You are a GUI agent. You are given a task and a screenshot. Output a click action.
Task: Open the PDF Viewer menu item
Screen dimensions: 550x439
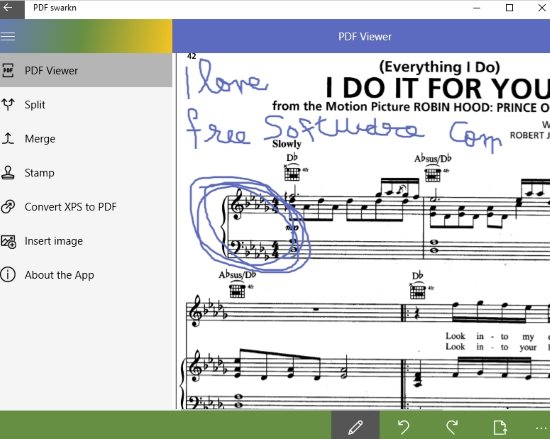86,70
